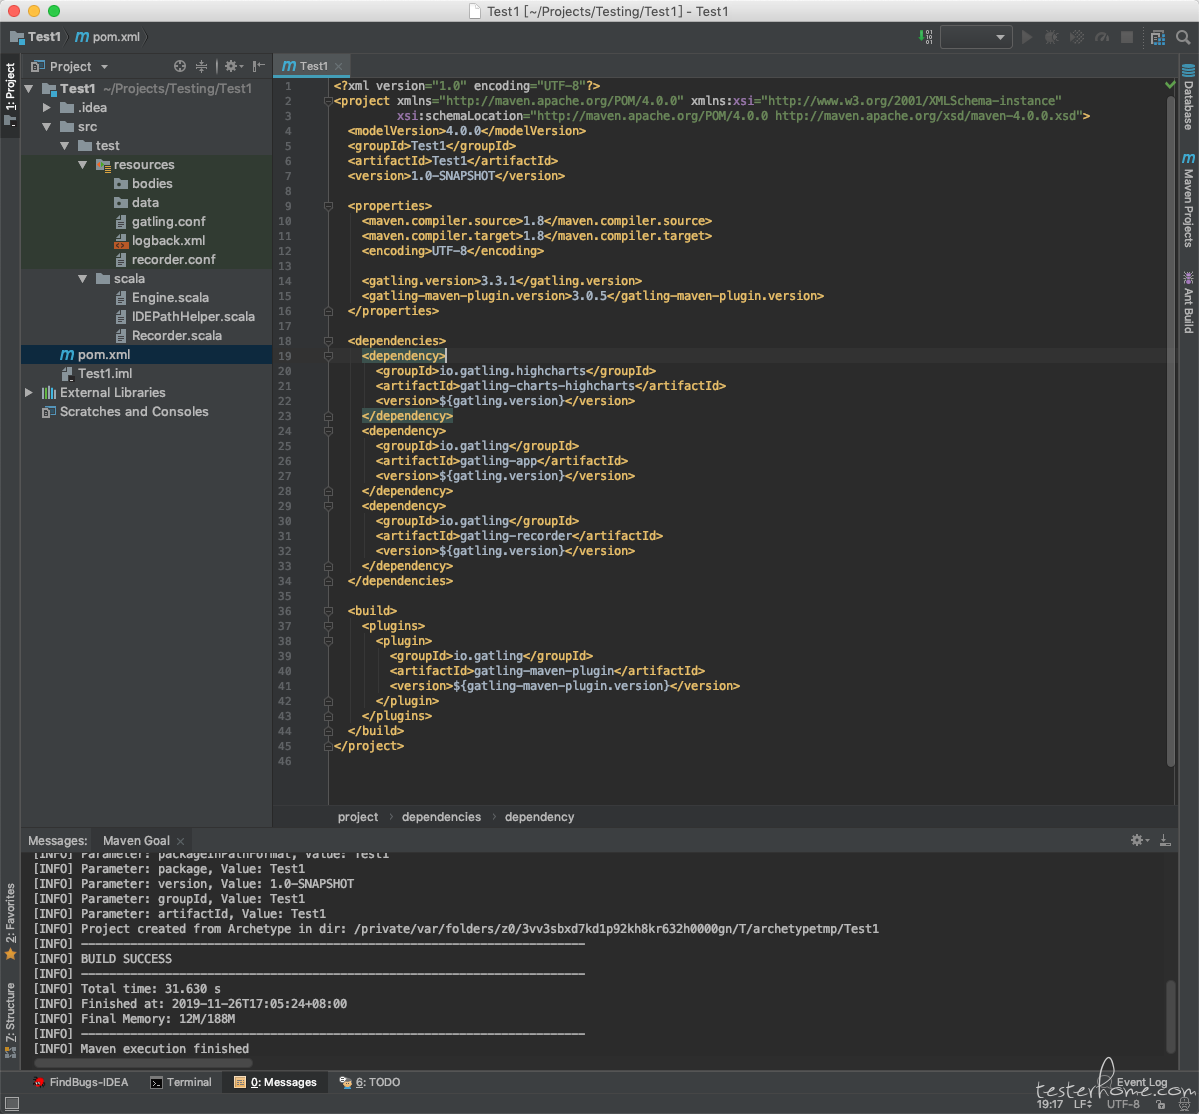1199x1114 pixels.
Task: Close the Maven Goal tab
Action: pyautogui.click(x=180, y=841)
